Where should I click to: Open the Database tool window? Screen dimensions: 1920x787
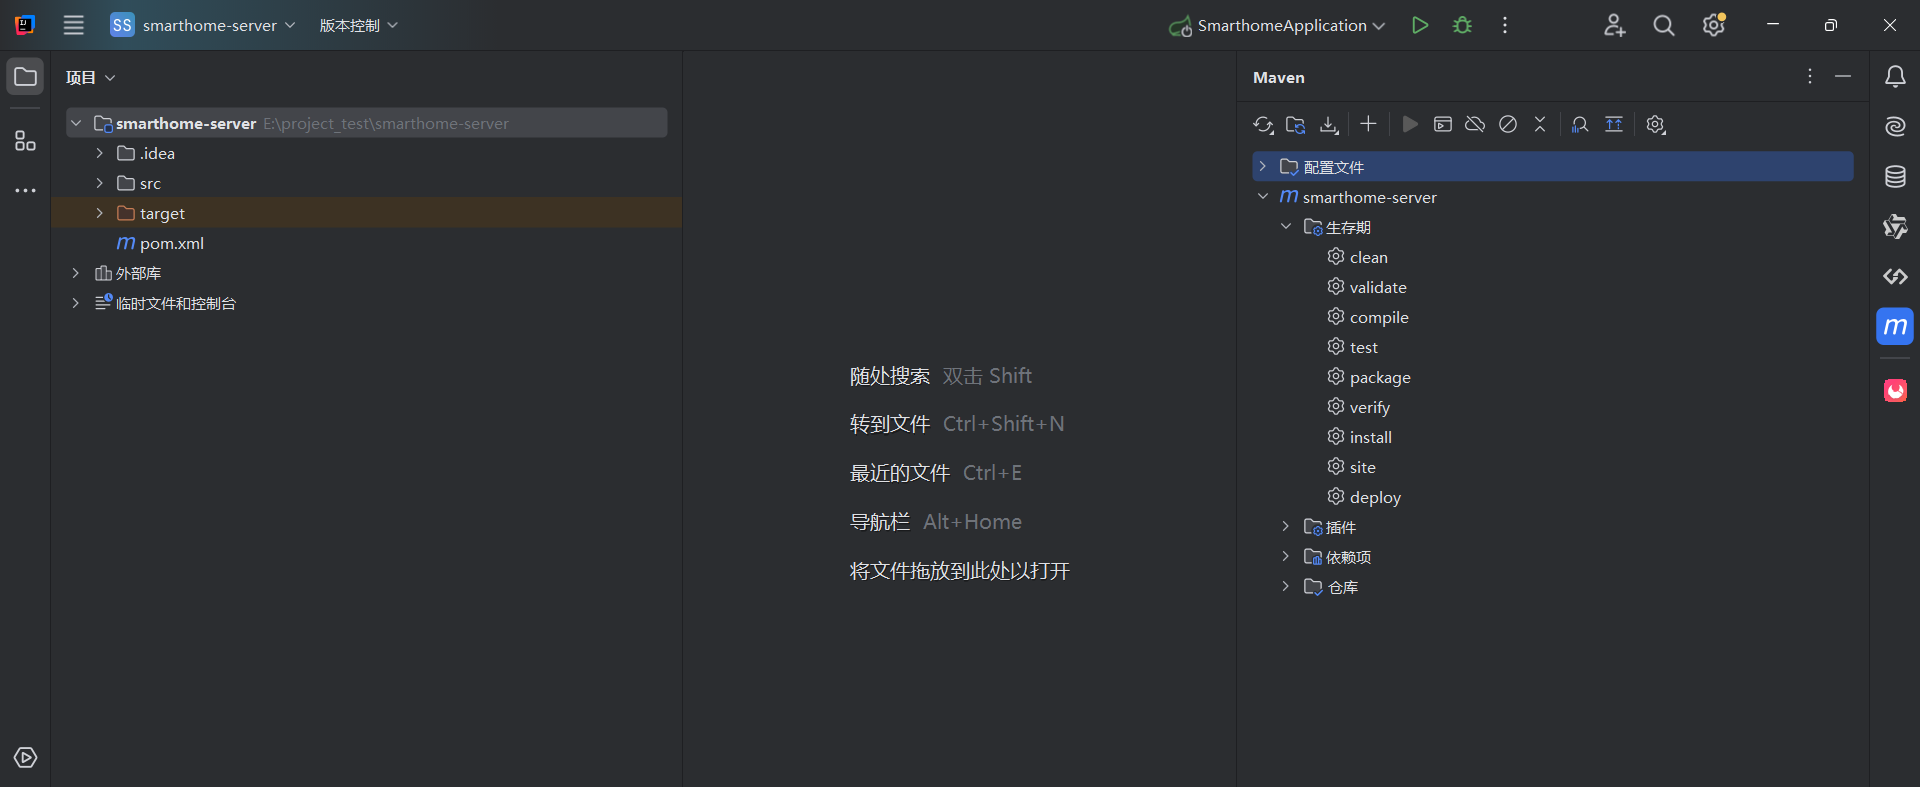(1895, 177)
